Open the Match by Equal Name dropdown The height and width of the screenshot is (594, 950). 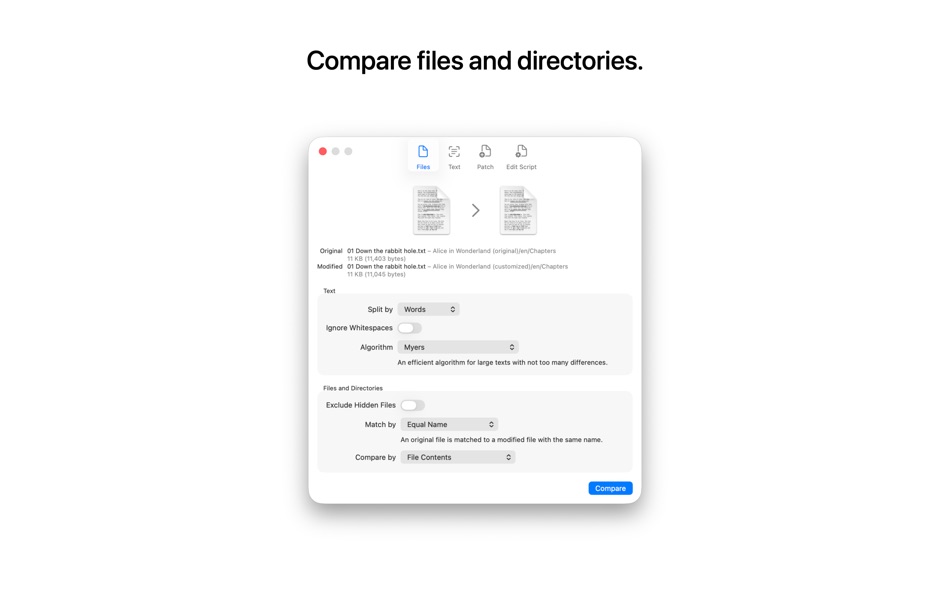click(x=448, y=424)
